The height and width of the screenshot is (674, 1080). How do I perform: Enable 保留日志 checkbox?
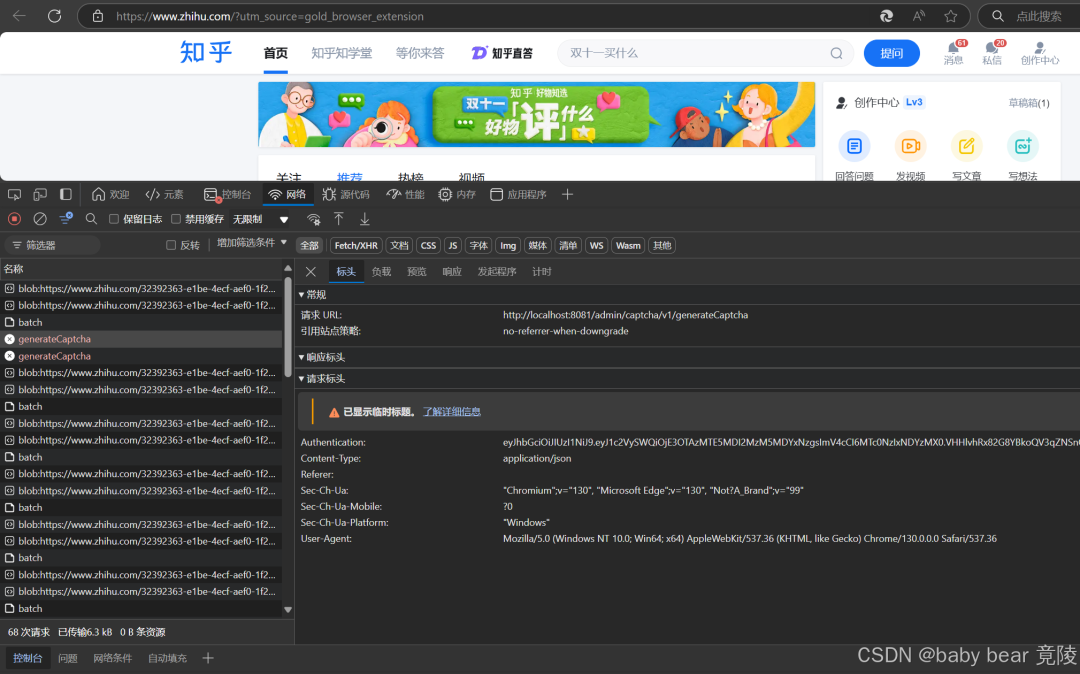click(114, 219)
